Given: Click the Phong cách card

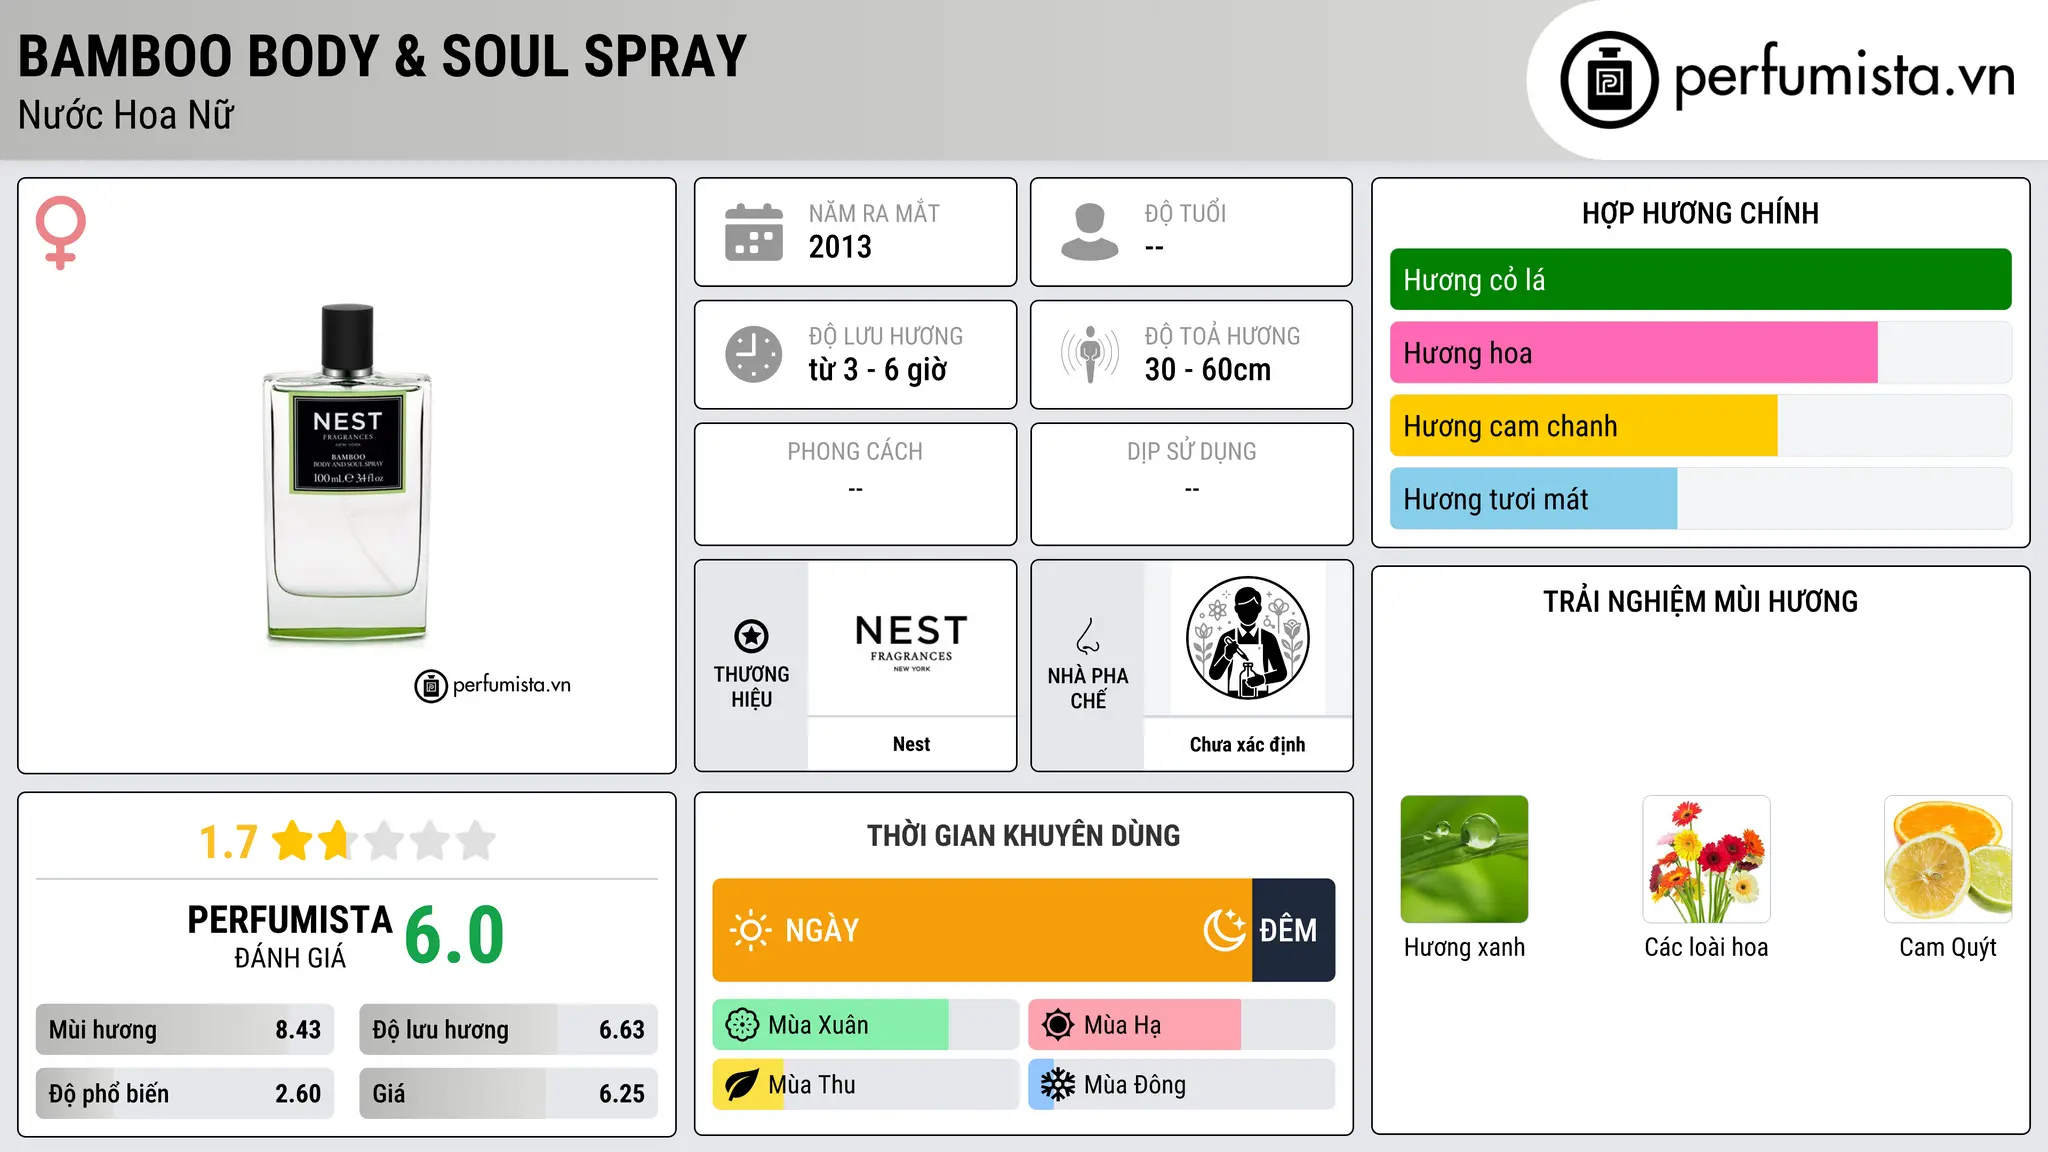Looking at the screenshot, I should pyautogui.click(x=855, y=484).
